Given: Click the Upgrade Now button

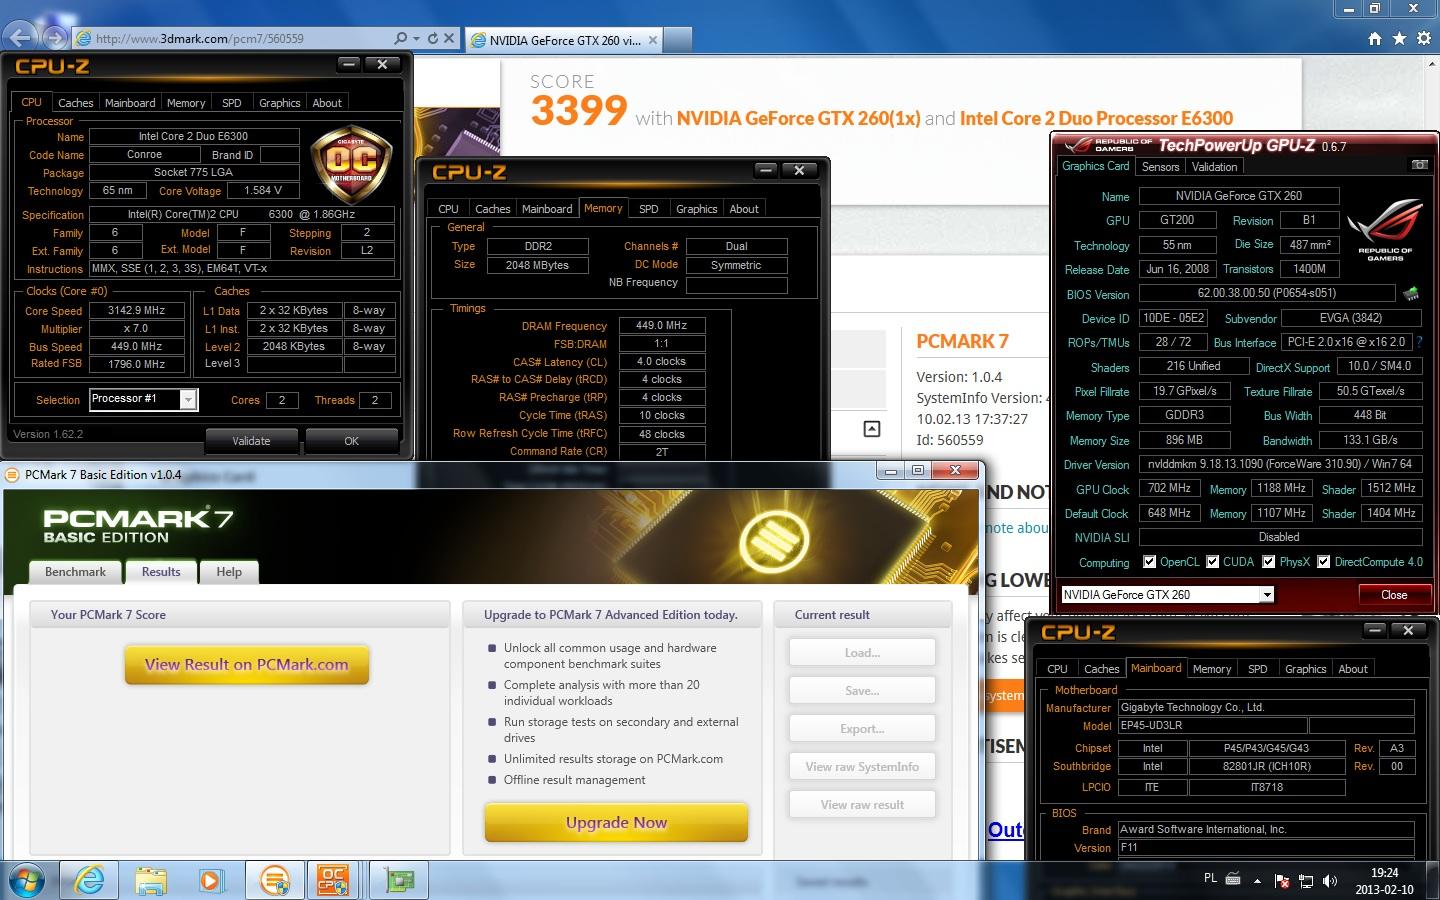Looking at the screenshot, I should [x=616, y=823].
